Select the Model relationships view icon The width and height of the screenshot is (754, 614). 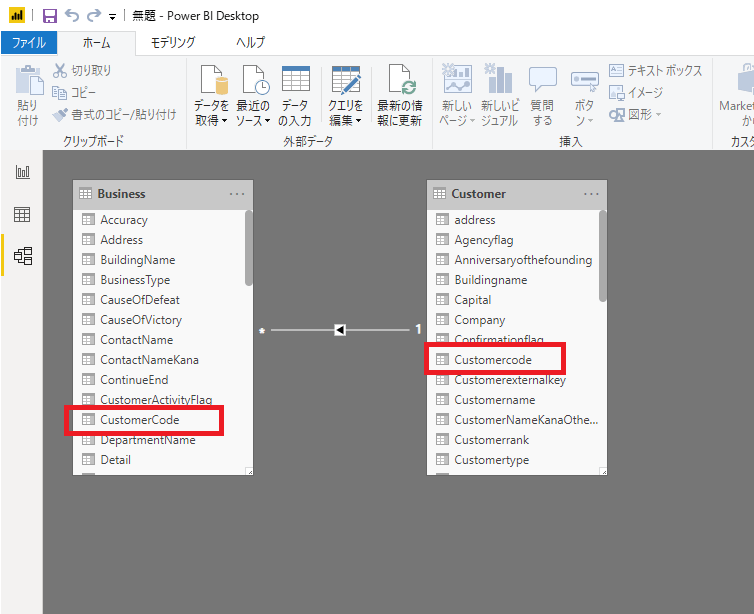(x=23, y=256)
